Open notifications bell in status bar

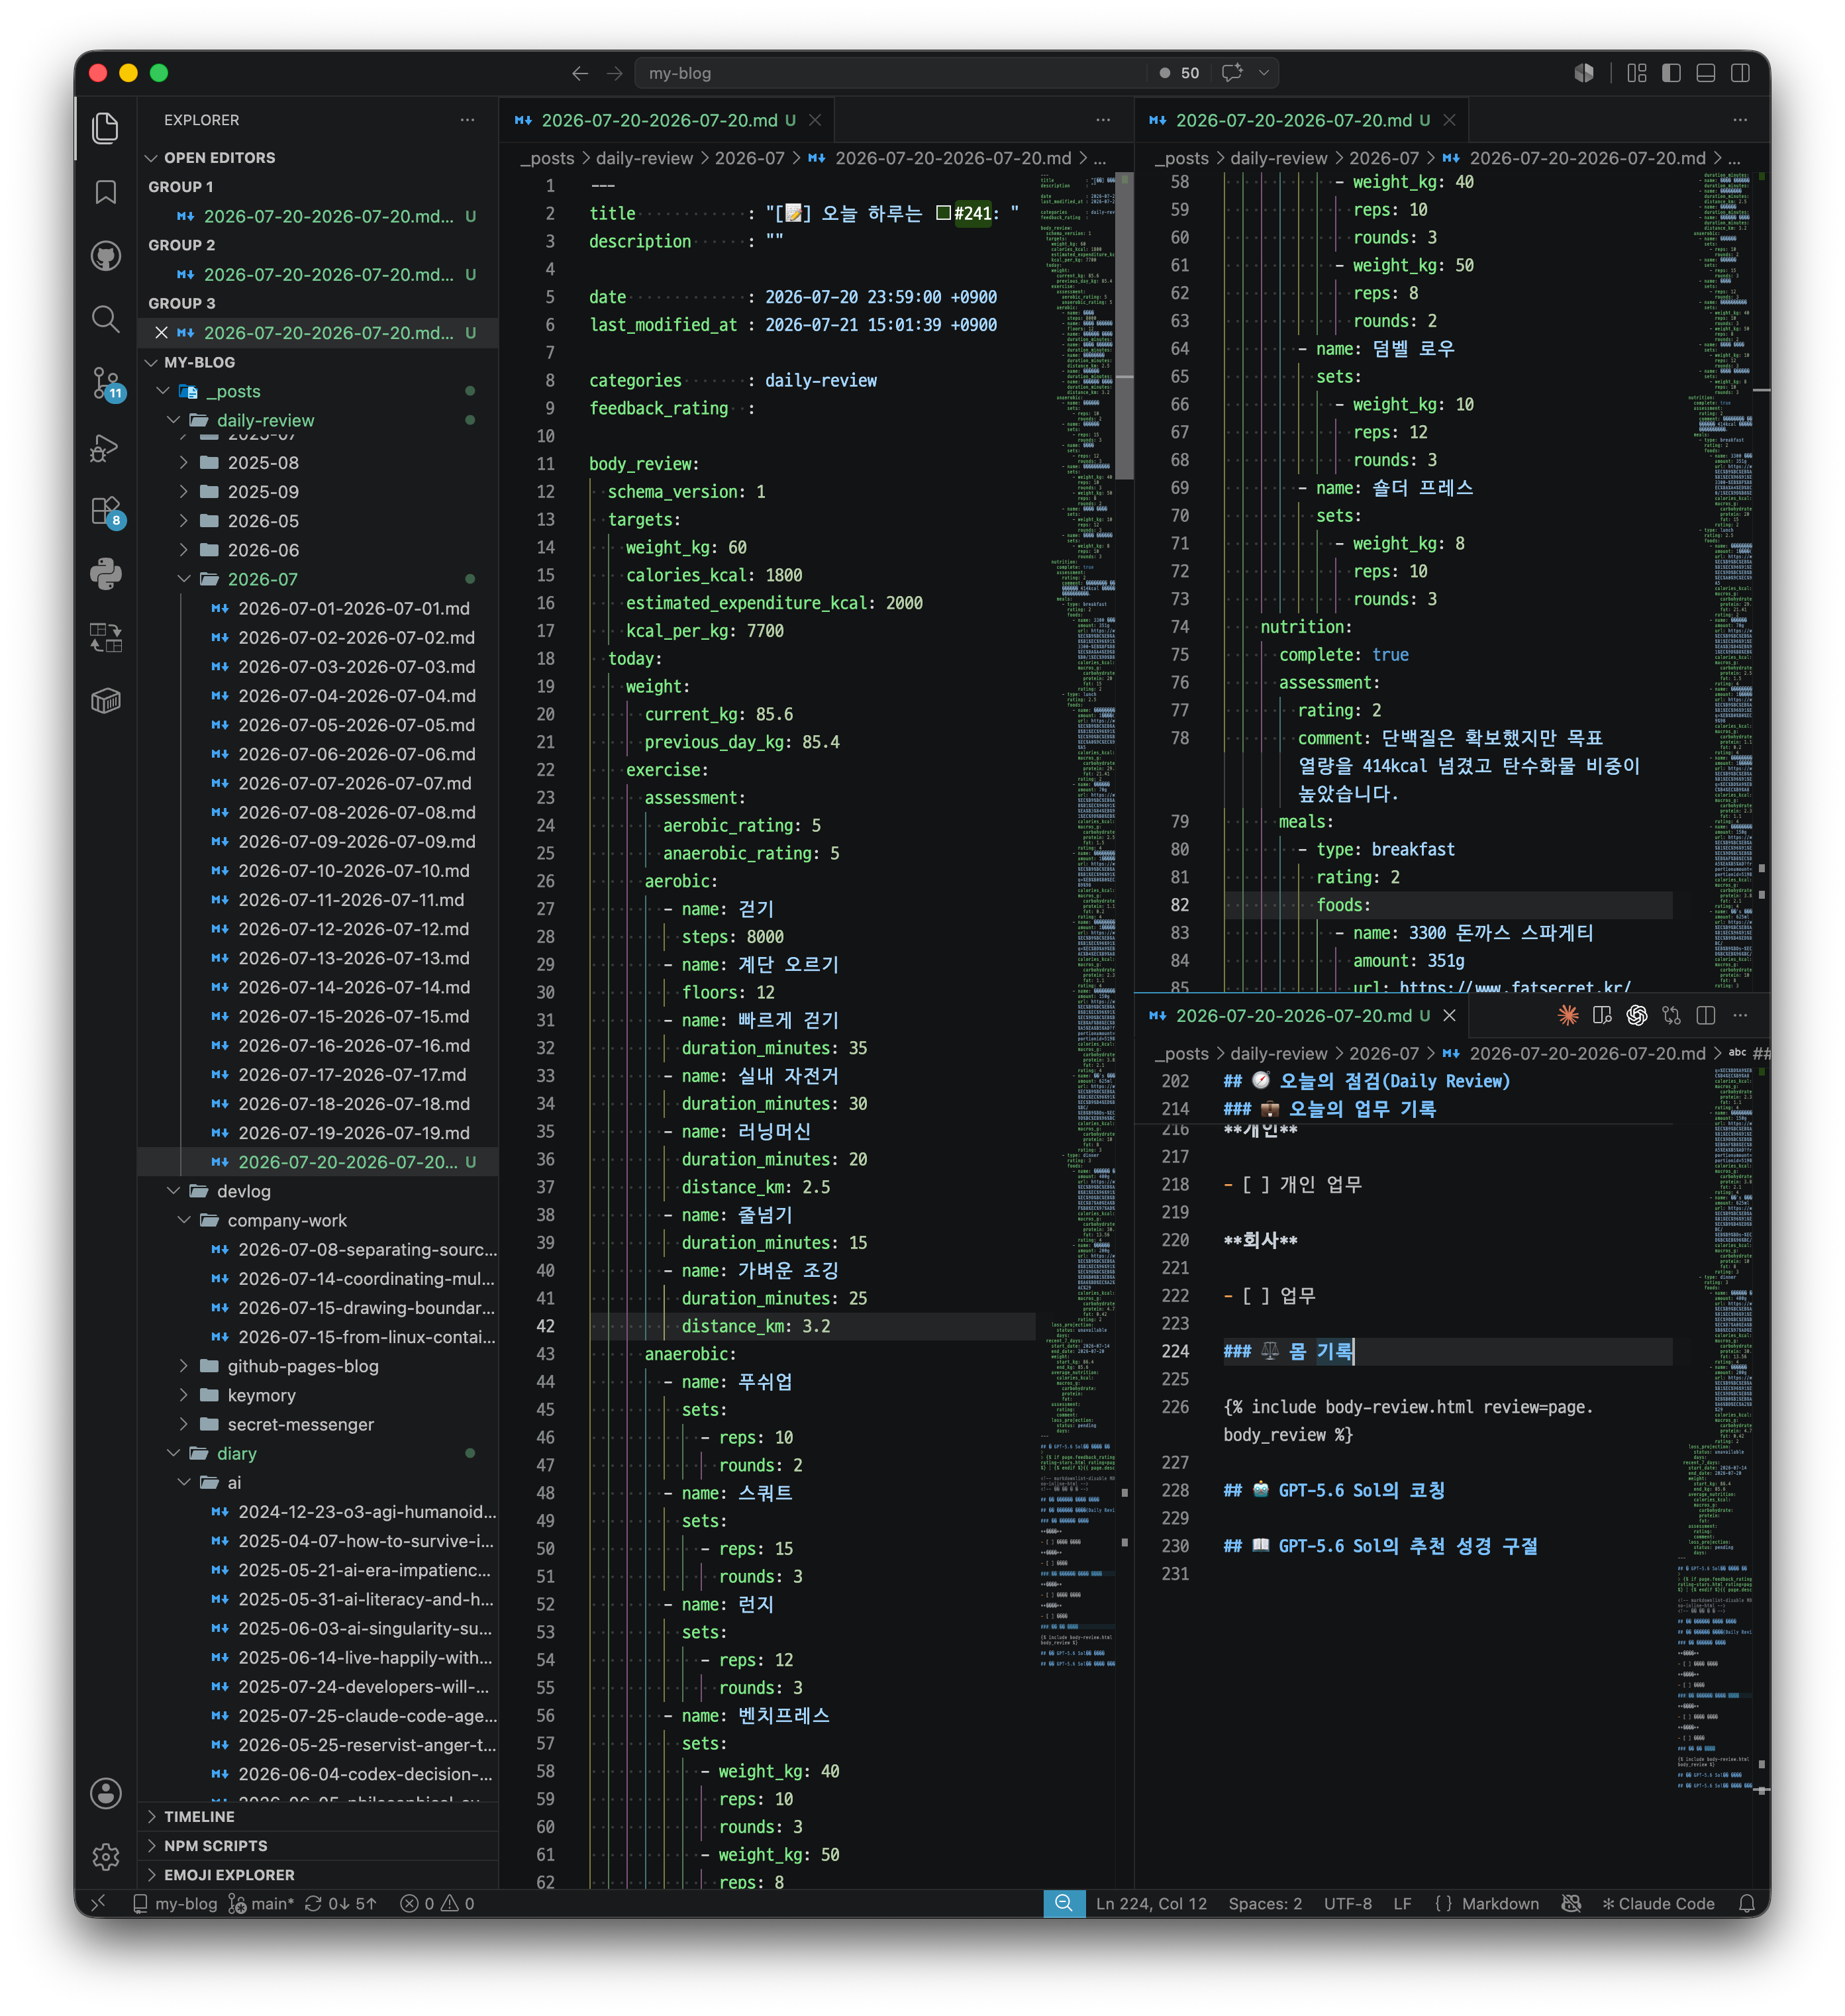pos(1746,1903)
